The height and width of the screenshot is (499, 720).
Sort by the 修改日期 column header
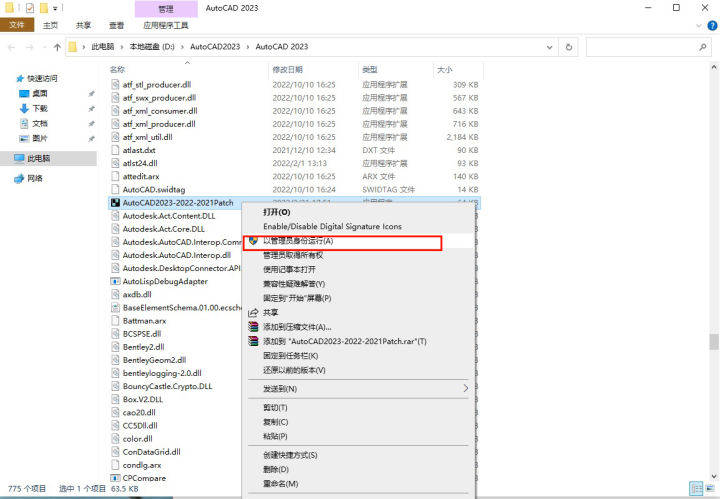tap(287, 70)
